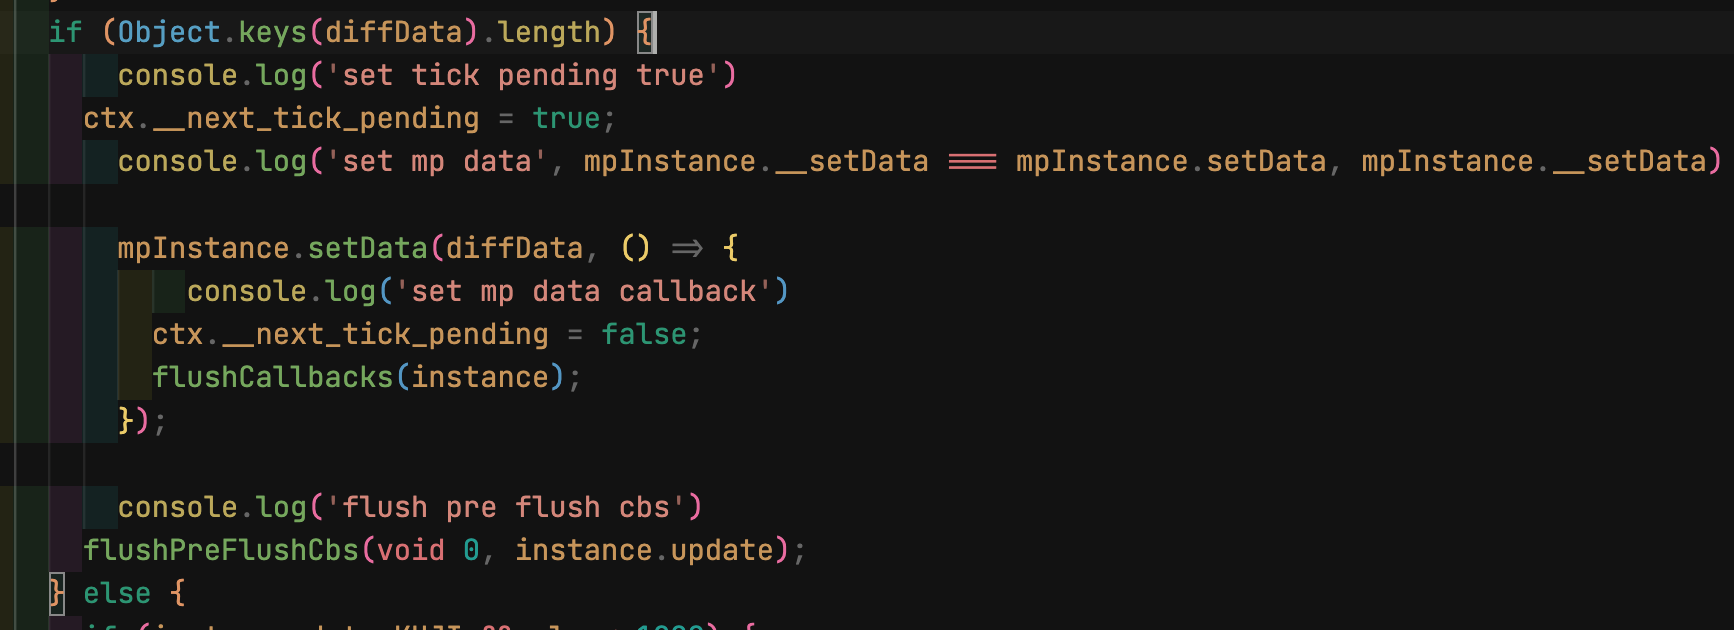This screenshot has height=630, width=1734.
Task: Click 'true' assigned to __next_tick_pending
Action: [x=566, y=118]
